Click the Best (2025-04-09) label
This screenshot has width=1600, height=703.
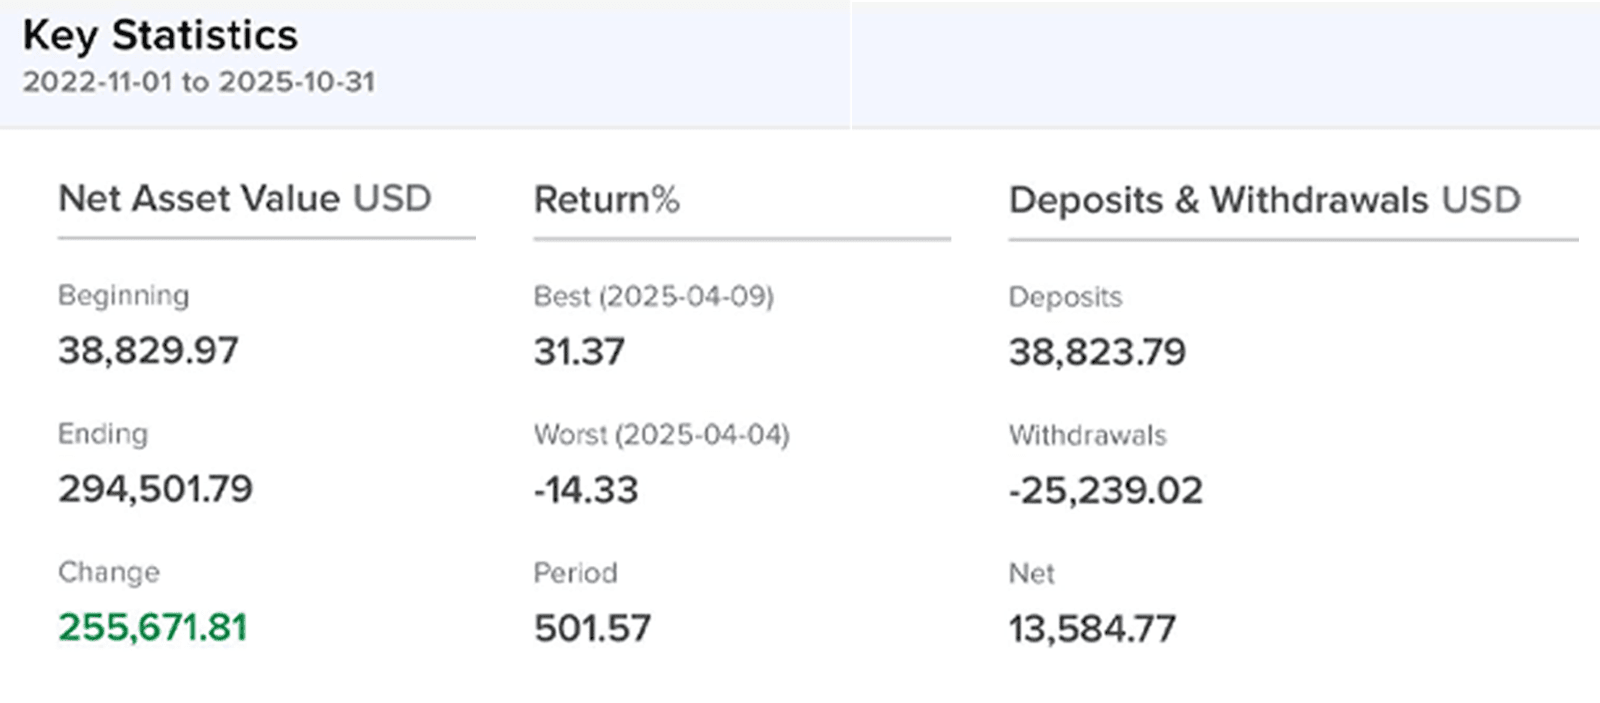tap(654, 296)
